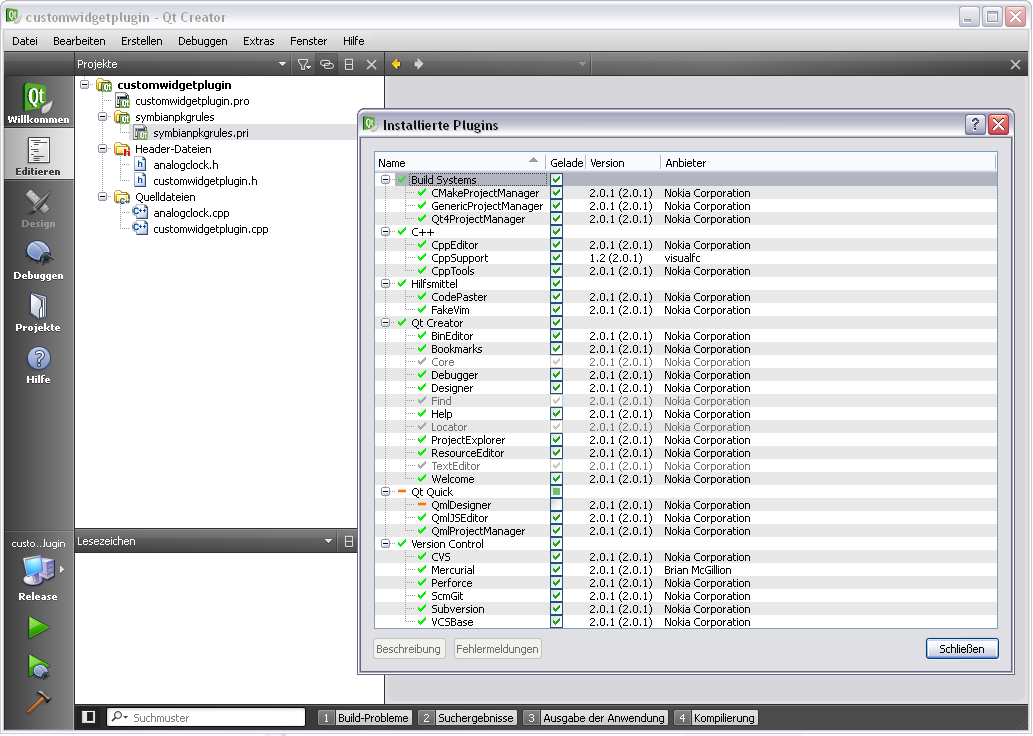The height and width of the screenshot is (736, 1033).
Task: Toggle the FakeVim plugin checkbox
Action: 557,310
